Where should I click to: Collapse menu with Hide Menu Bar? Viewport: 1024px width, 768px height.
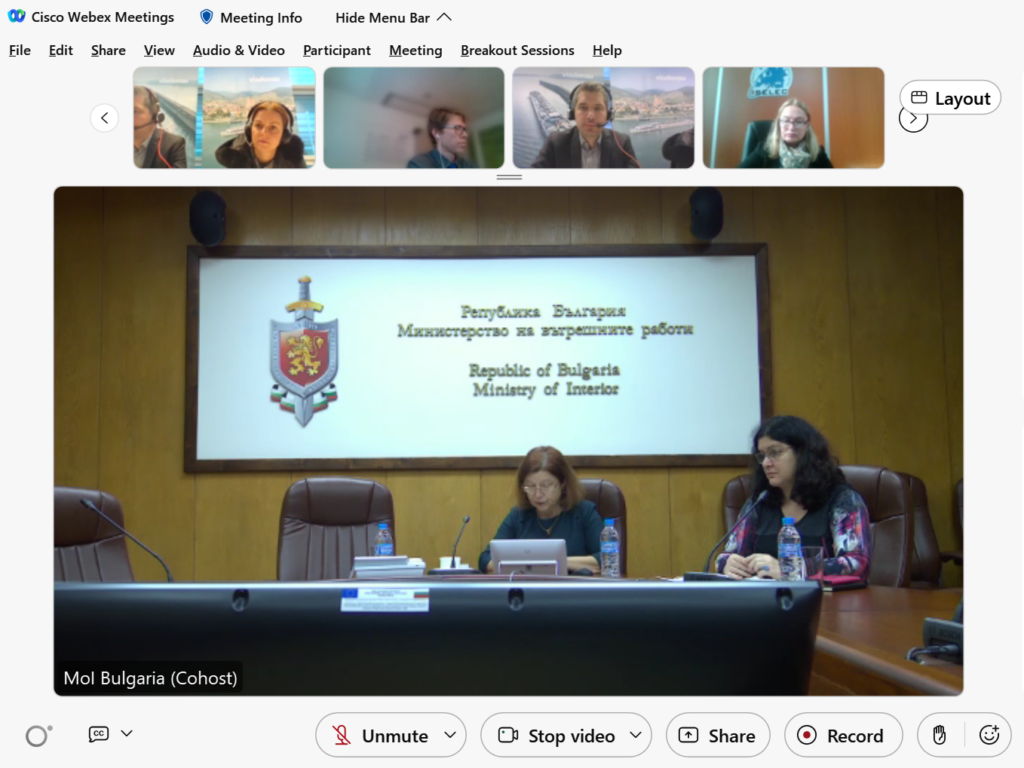[x=393, y=17]
